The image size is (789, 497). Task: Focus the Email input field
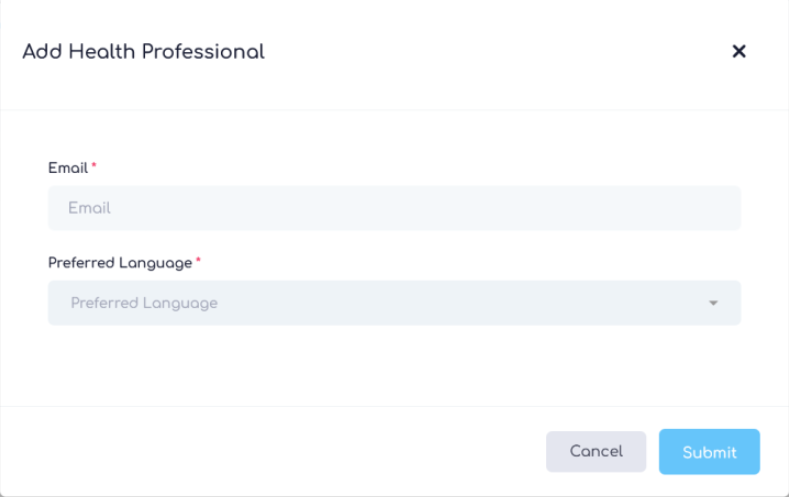[x=394, y=208]
